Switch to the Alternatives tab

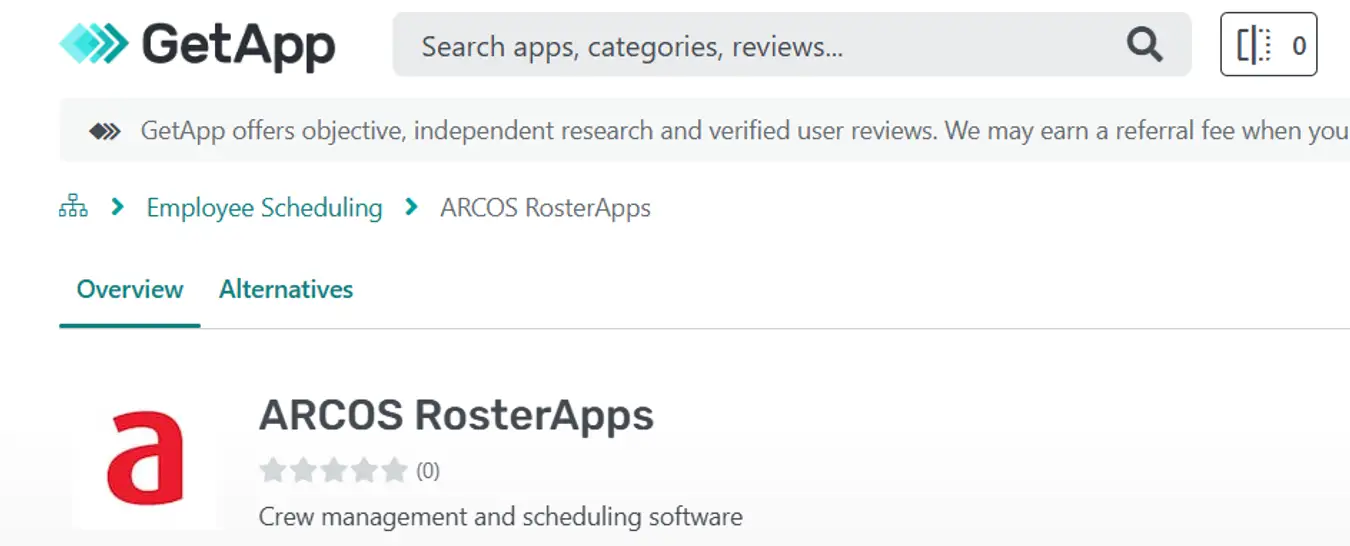(286, 290)
